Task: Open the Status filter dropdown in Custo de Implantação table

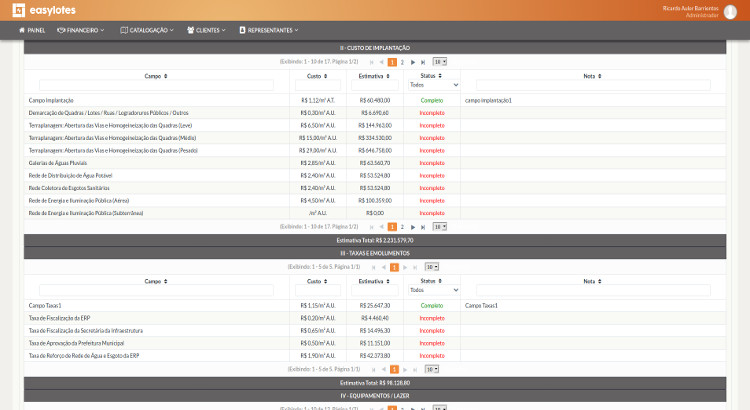Action: pos(433,85)
